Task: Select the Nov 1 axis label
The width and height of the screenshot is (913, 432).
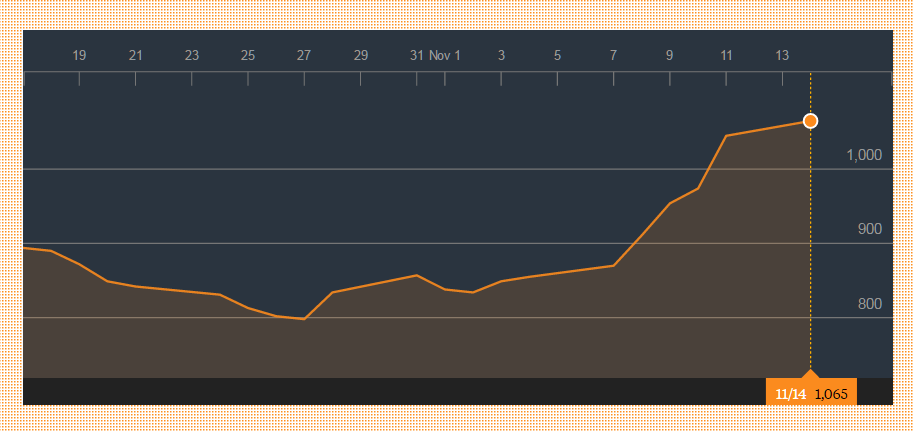Action: pos(445,56)
